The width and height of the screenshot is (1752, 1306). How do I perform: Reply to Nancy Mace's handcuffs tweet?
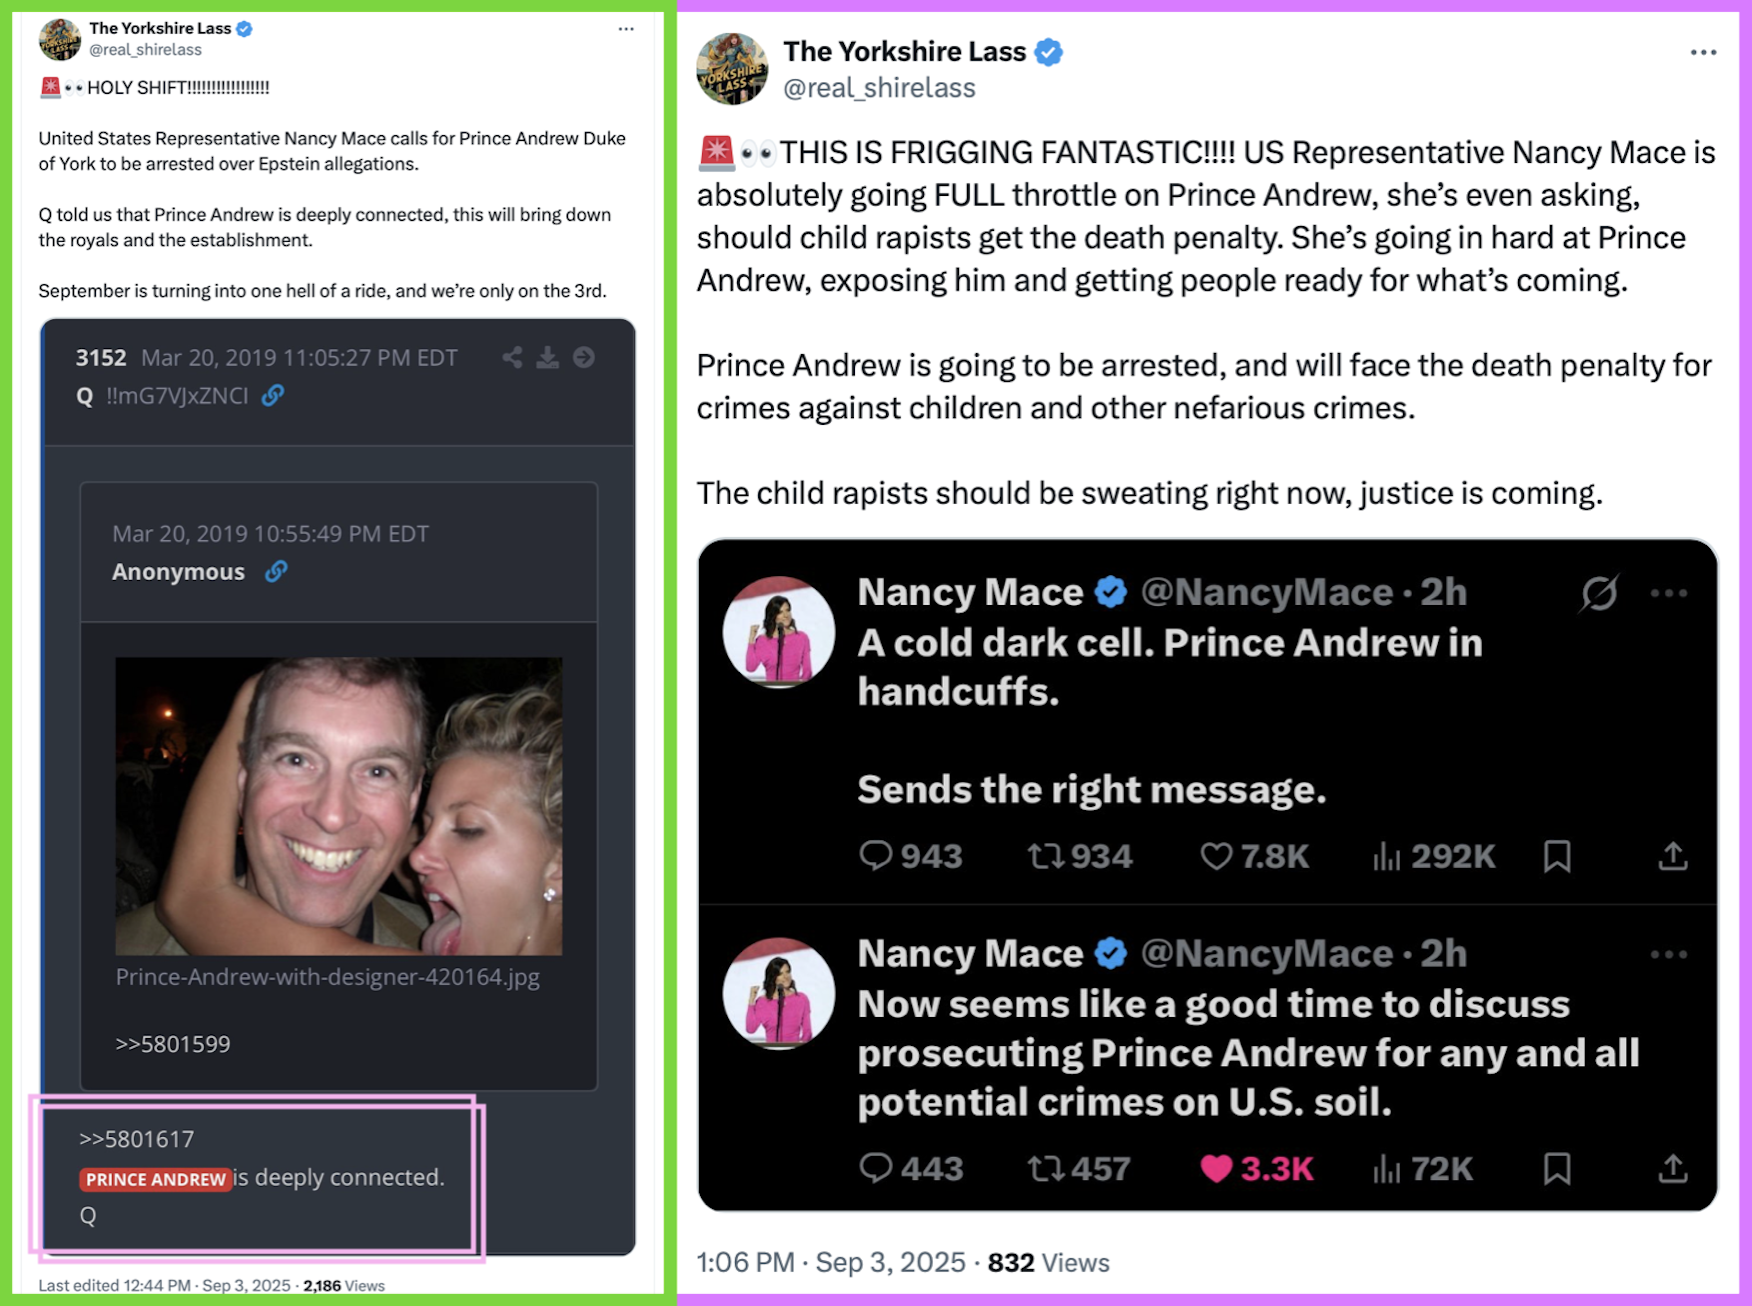(x=876, y=856)
